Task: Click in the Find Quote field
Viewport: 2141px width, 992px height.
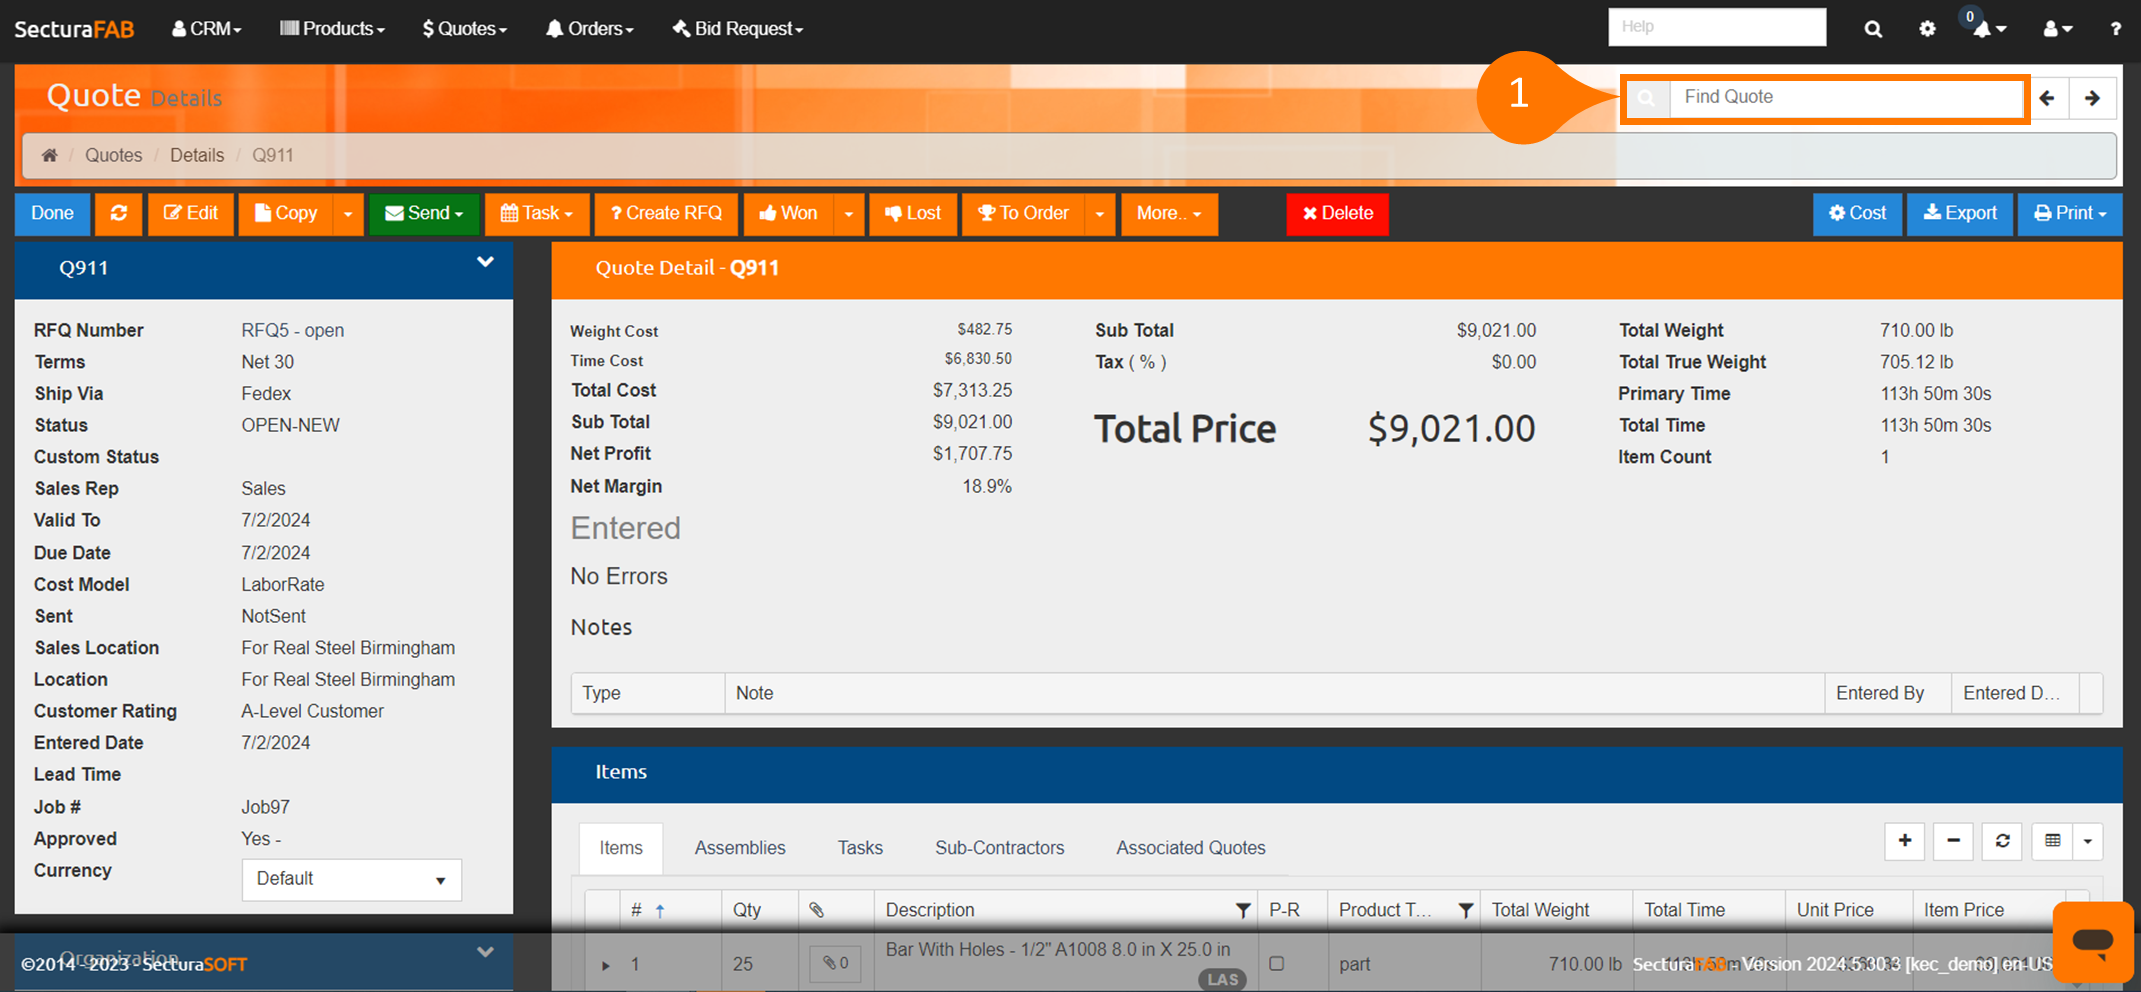Action: [1844, 98]
